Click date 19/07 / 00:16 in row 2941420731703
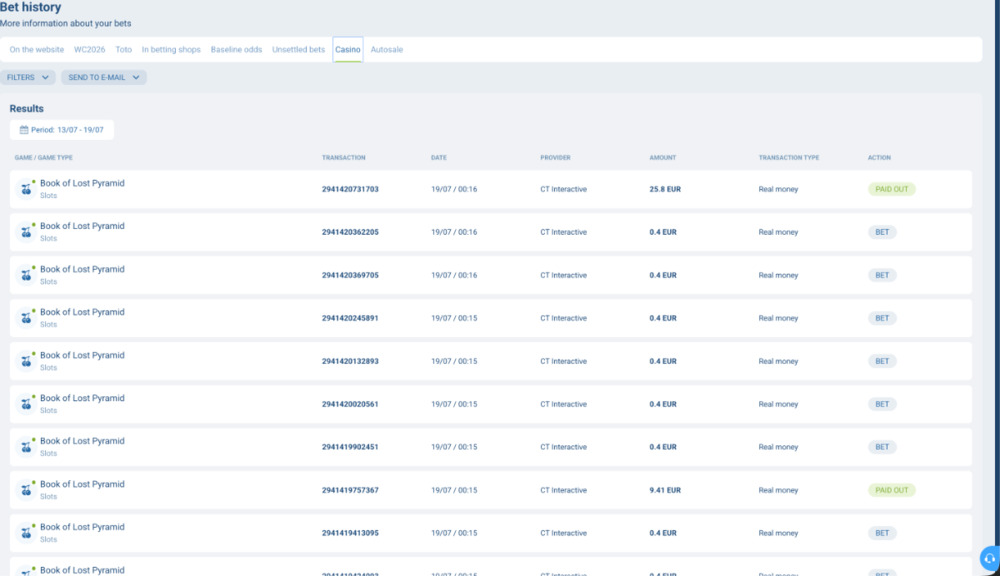1000x576 pixels. pos(454,189)
